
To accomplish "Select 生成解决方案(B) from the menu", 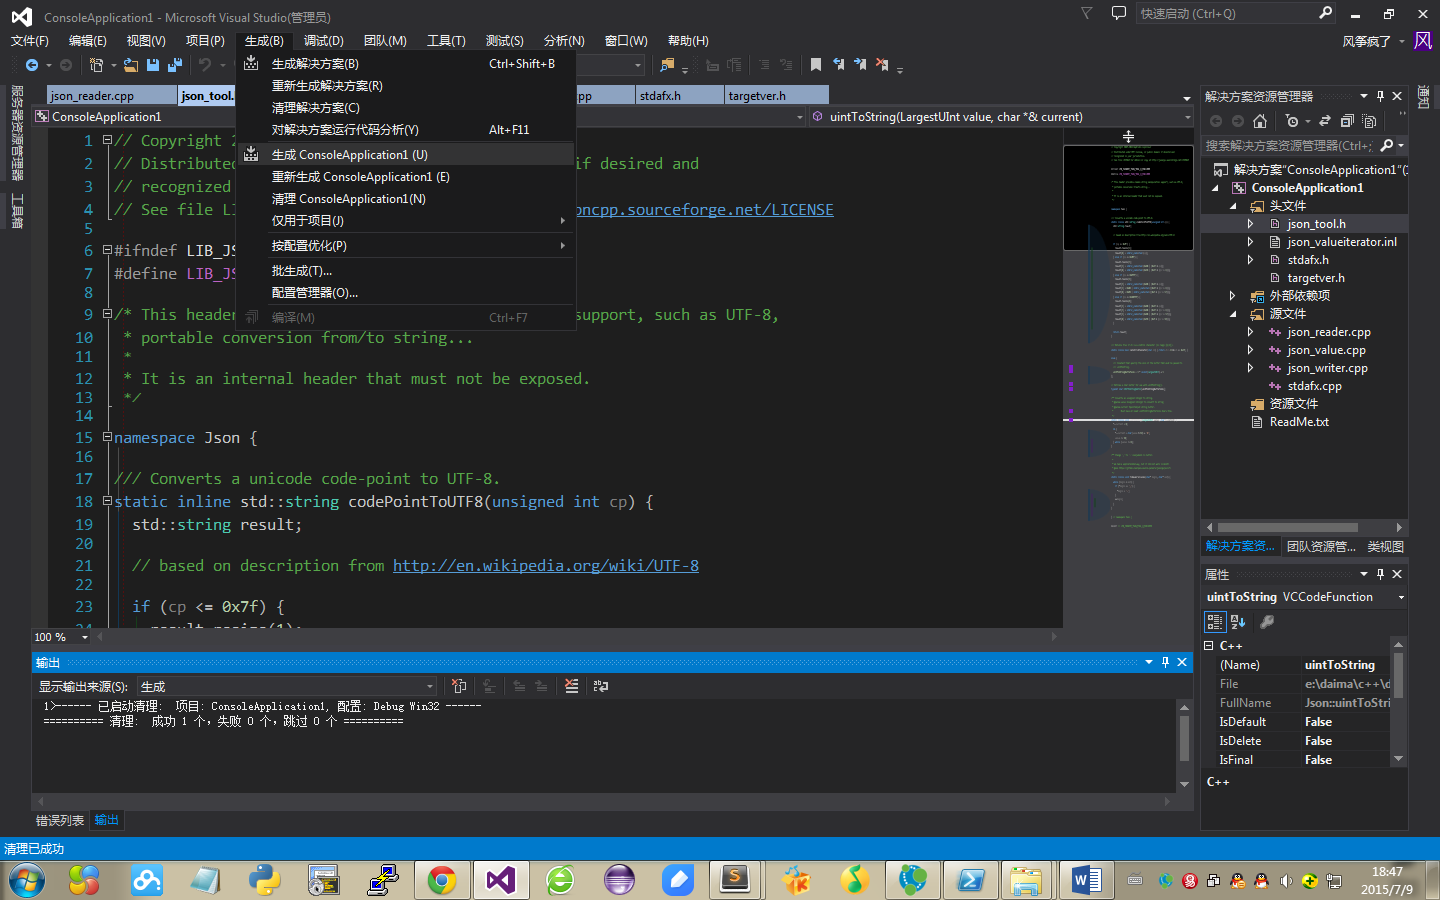I will click(406, 64).
